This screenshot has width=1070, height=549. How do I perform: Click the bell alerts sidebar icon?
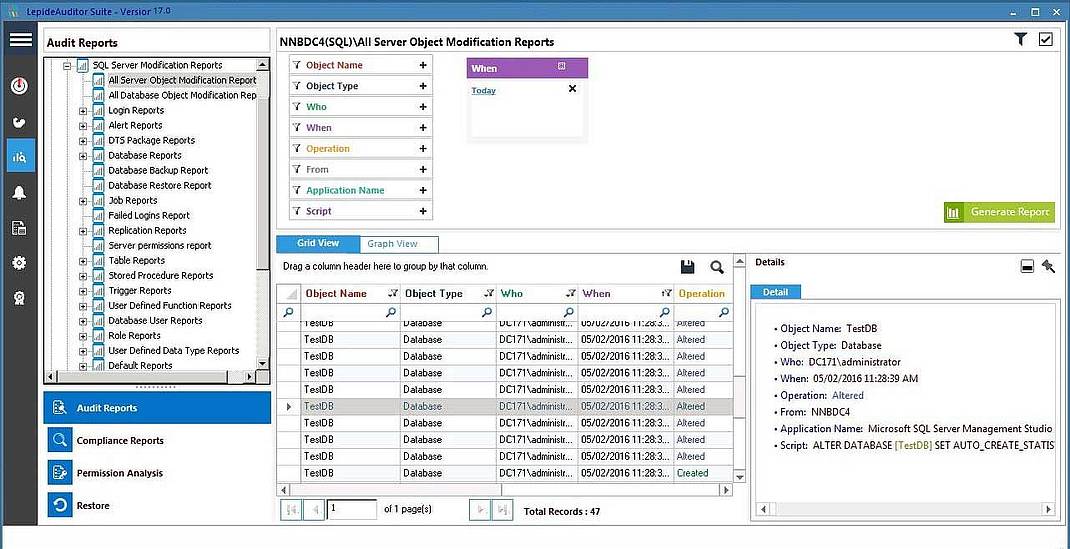click(19, 193)
